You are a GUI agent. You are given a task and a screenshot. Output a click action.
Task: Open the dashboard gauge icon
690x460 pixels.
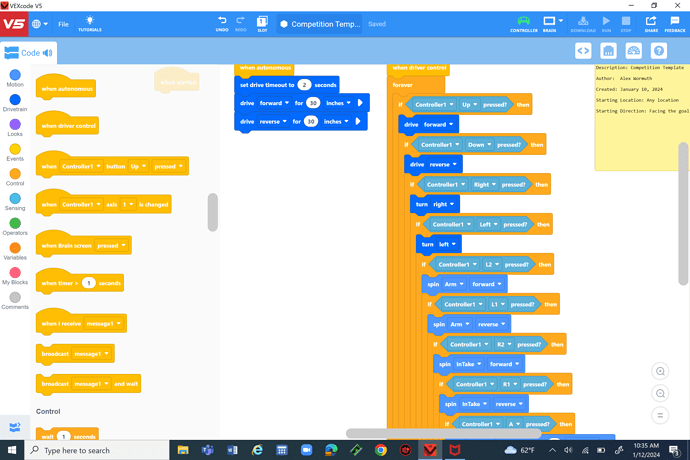pyautogui.click(x=633, y=51)
